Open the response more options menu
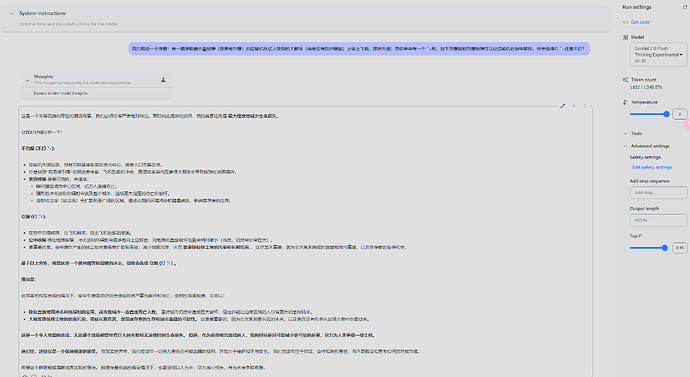Viewport: 690px width, 377px height. click(585, 106)
